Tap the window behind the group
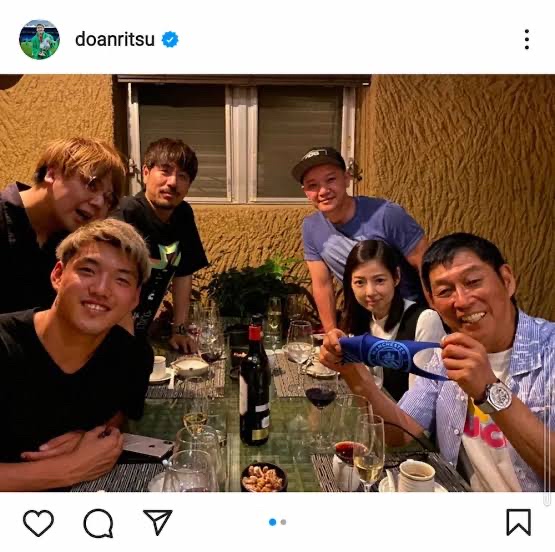Image resolution: width=555 pixels, height=552 pixels. point(241,142)
